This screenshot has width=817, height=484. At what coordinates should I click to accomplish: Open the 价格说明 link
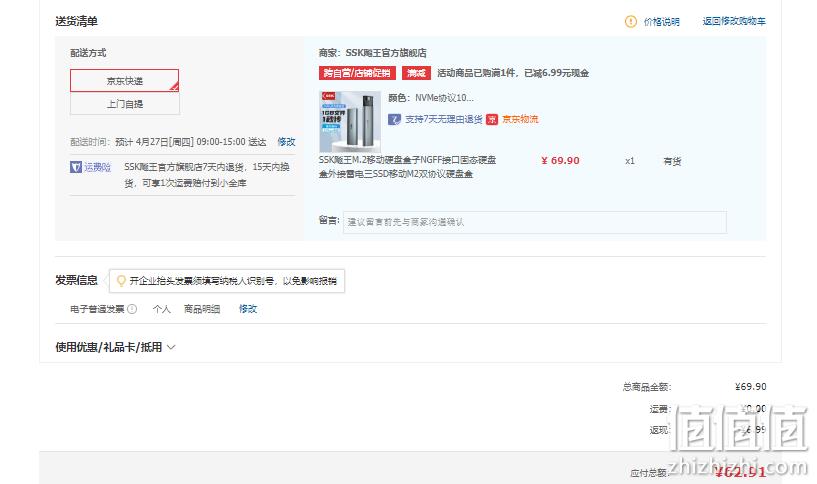(661, 22)
